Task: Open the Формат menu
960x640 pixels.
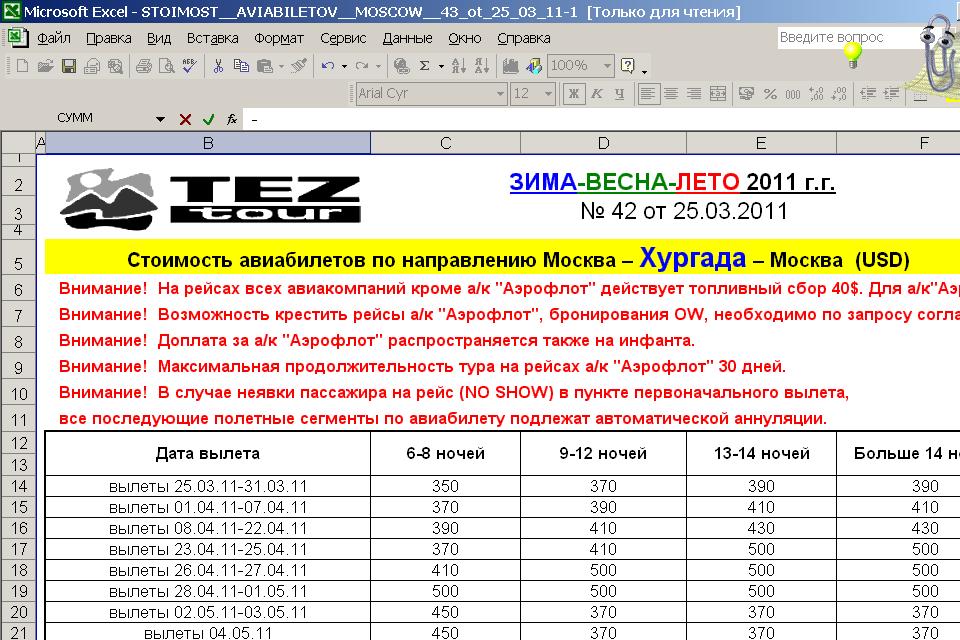Action: [x=279, y=38]
